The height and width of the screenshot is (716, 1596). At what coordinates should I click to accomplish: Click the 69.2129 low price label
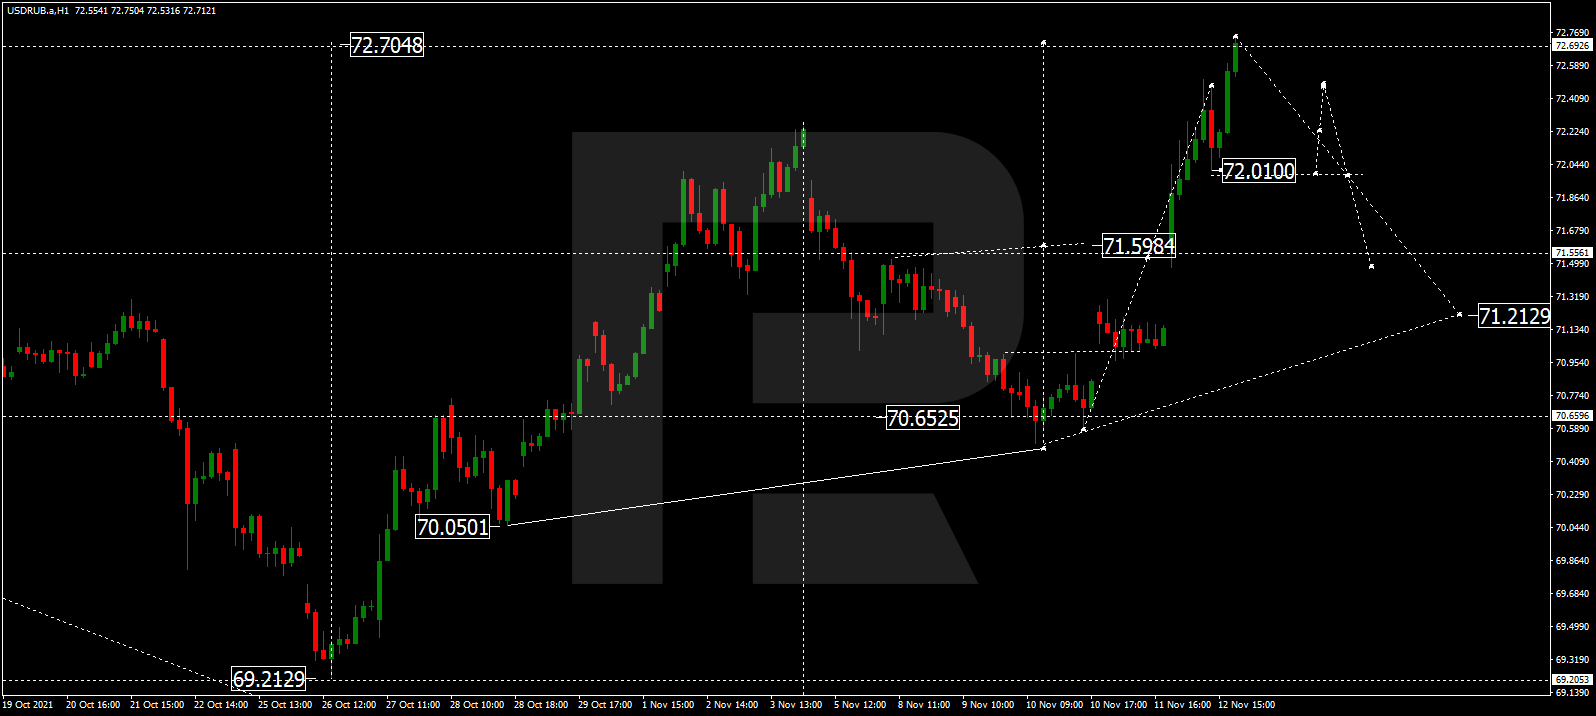[x=269, y=679]
